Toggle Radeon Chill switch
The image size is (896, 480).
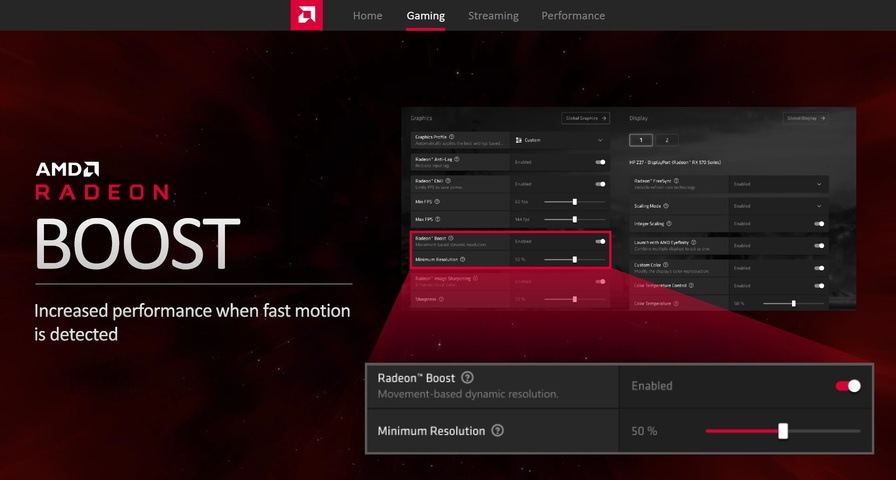(600, 184)
